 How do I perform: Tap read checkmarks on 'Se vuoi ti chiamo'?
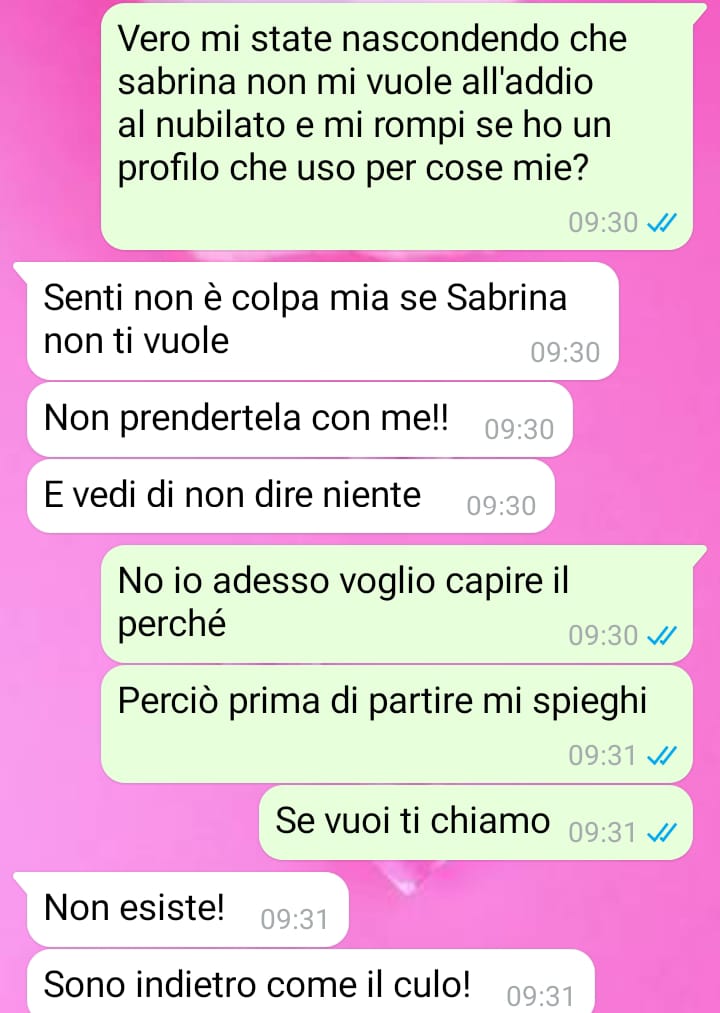(x=662, y=832)
